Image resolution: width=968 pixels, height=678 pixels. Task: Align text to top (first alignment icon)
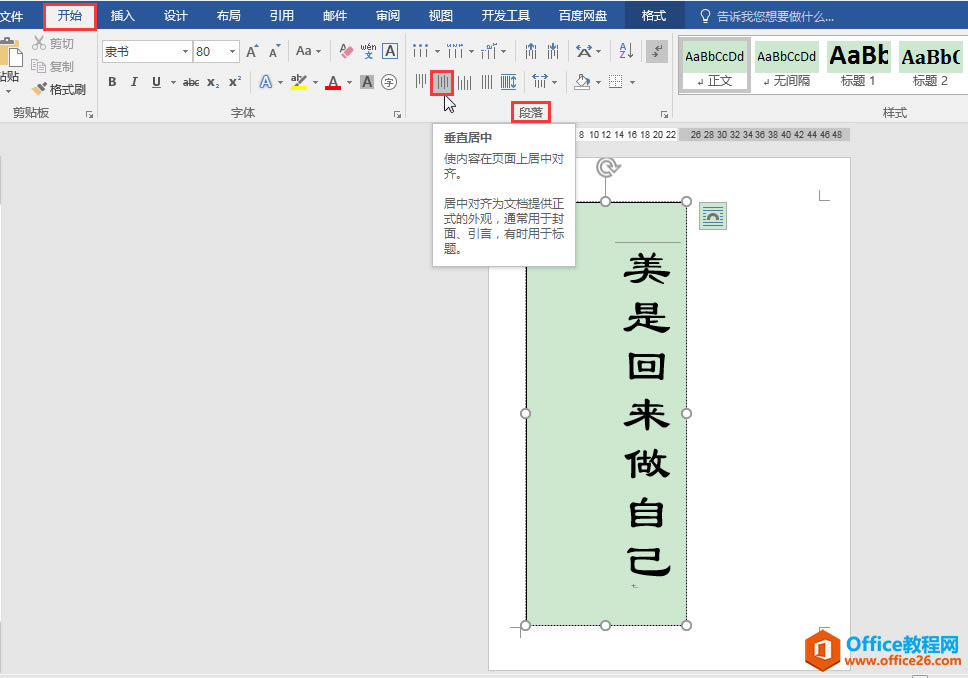(x=420, y=82)
